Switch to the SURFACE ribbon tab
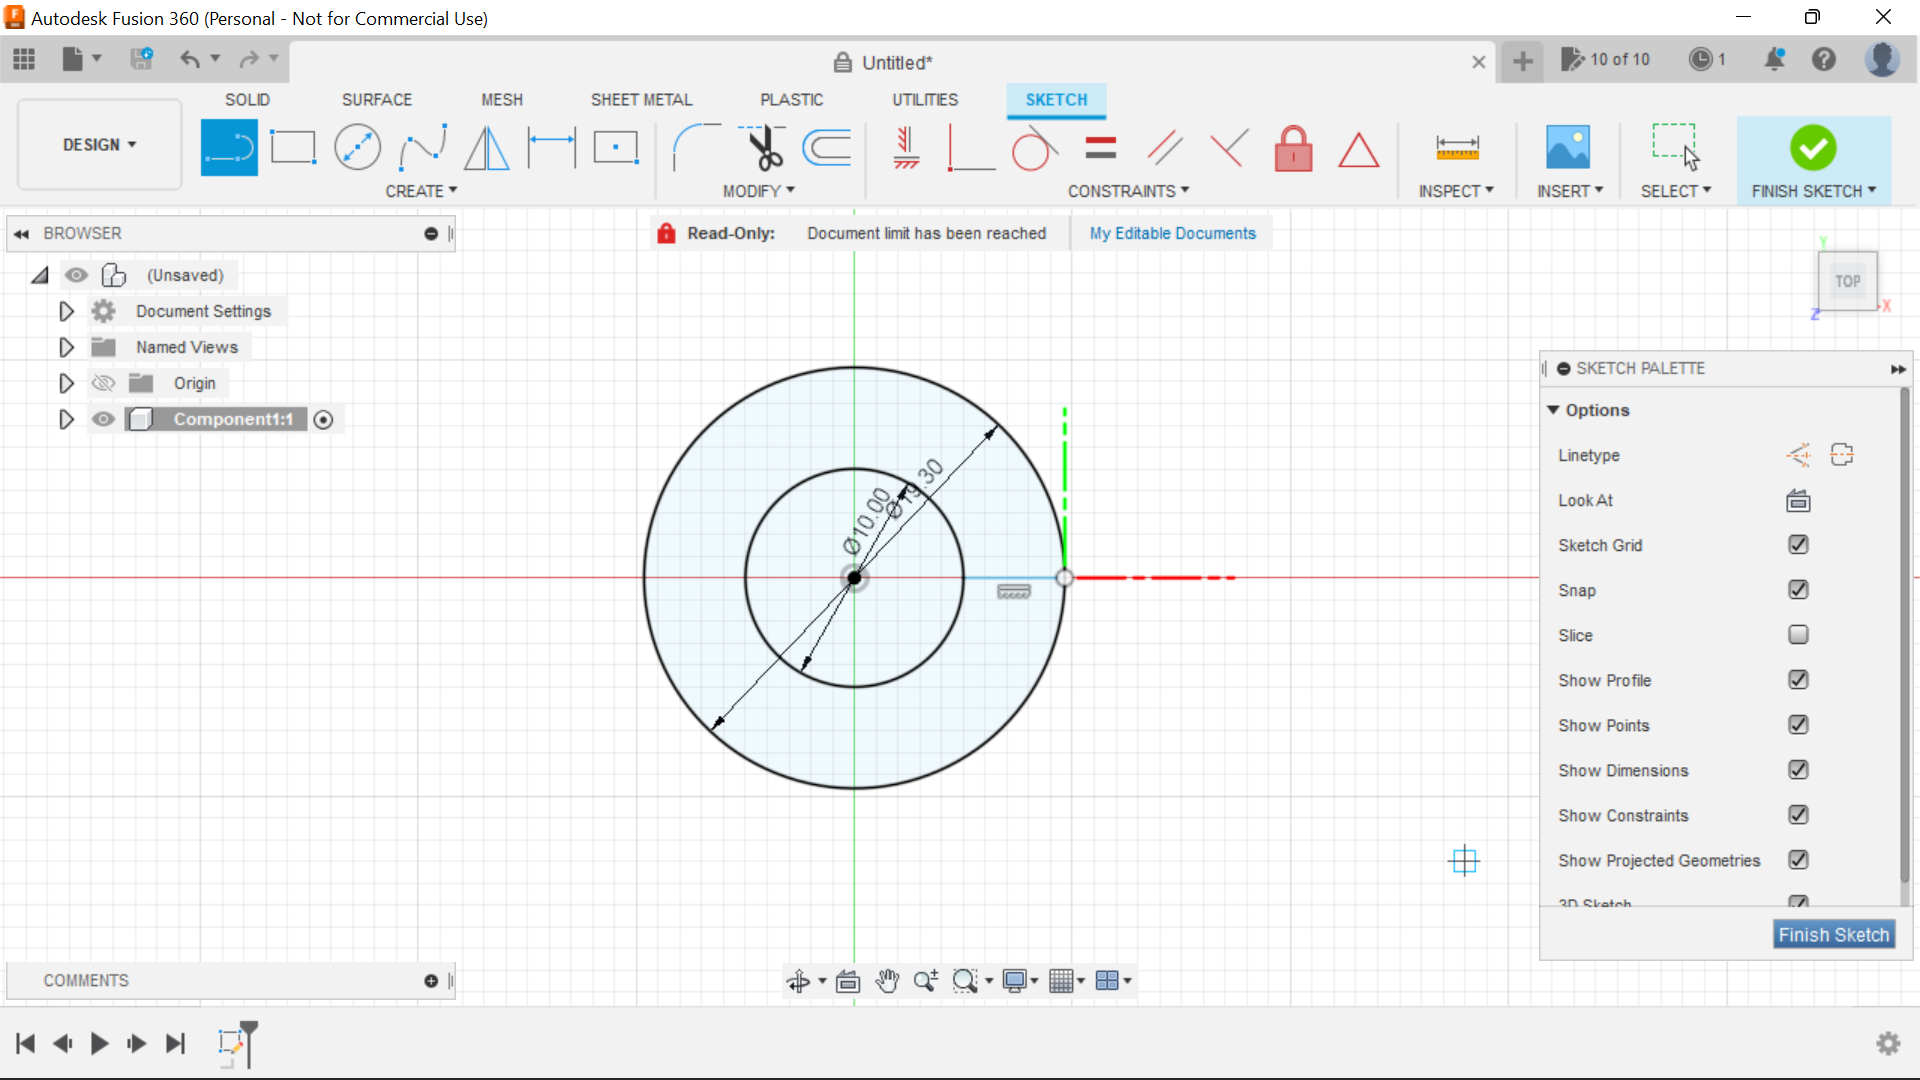This screenshot has height=1080, width=1920. (376, 99)
